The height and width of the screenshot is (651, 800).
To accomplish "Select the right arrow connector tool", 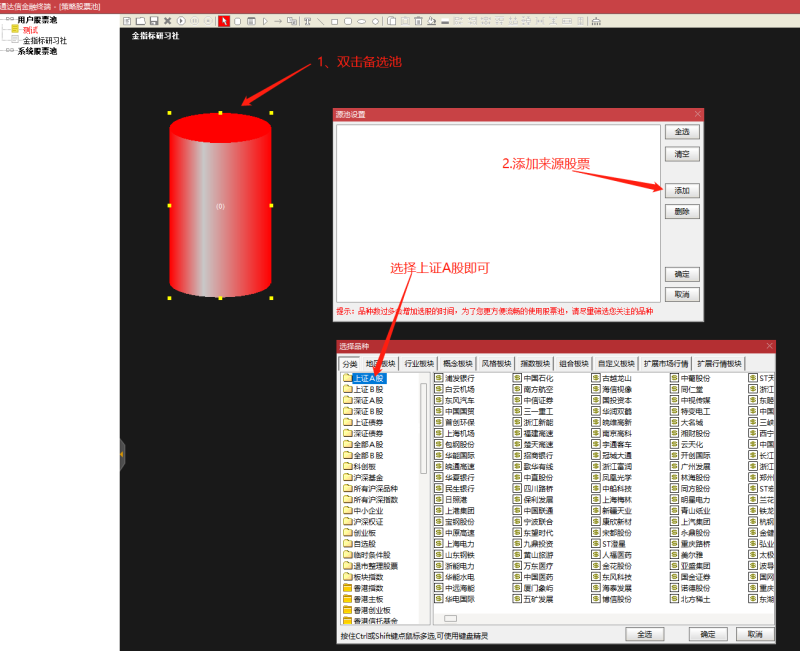I will (x=278, y=21).
